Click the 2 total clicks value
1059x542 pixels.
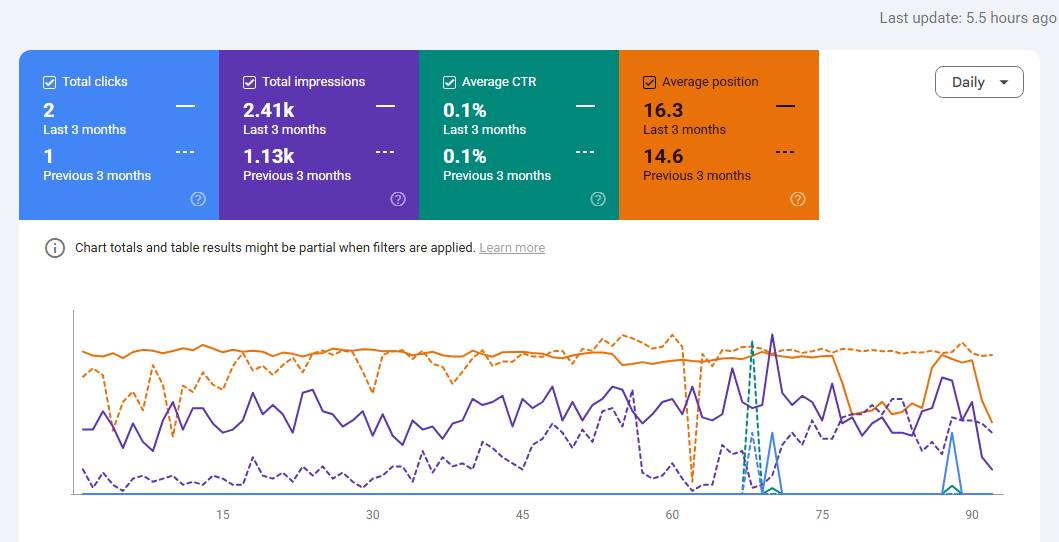tap(49, 110)
